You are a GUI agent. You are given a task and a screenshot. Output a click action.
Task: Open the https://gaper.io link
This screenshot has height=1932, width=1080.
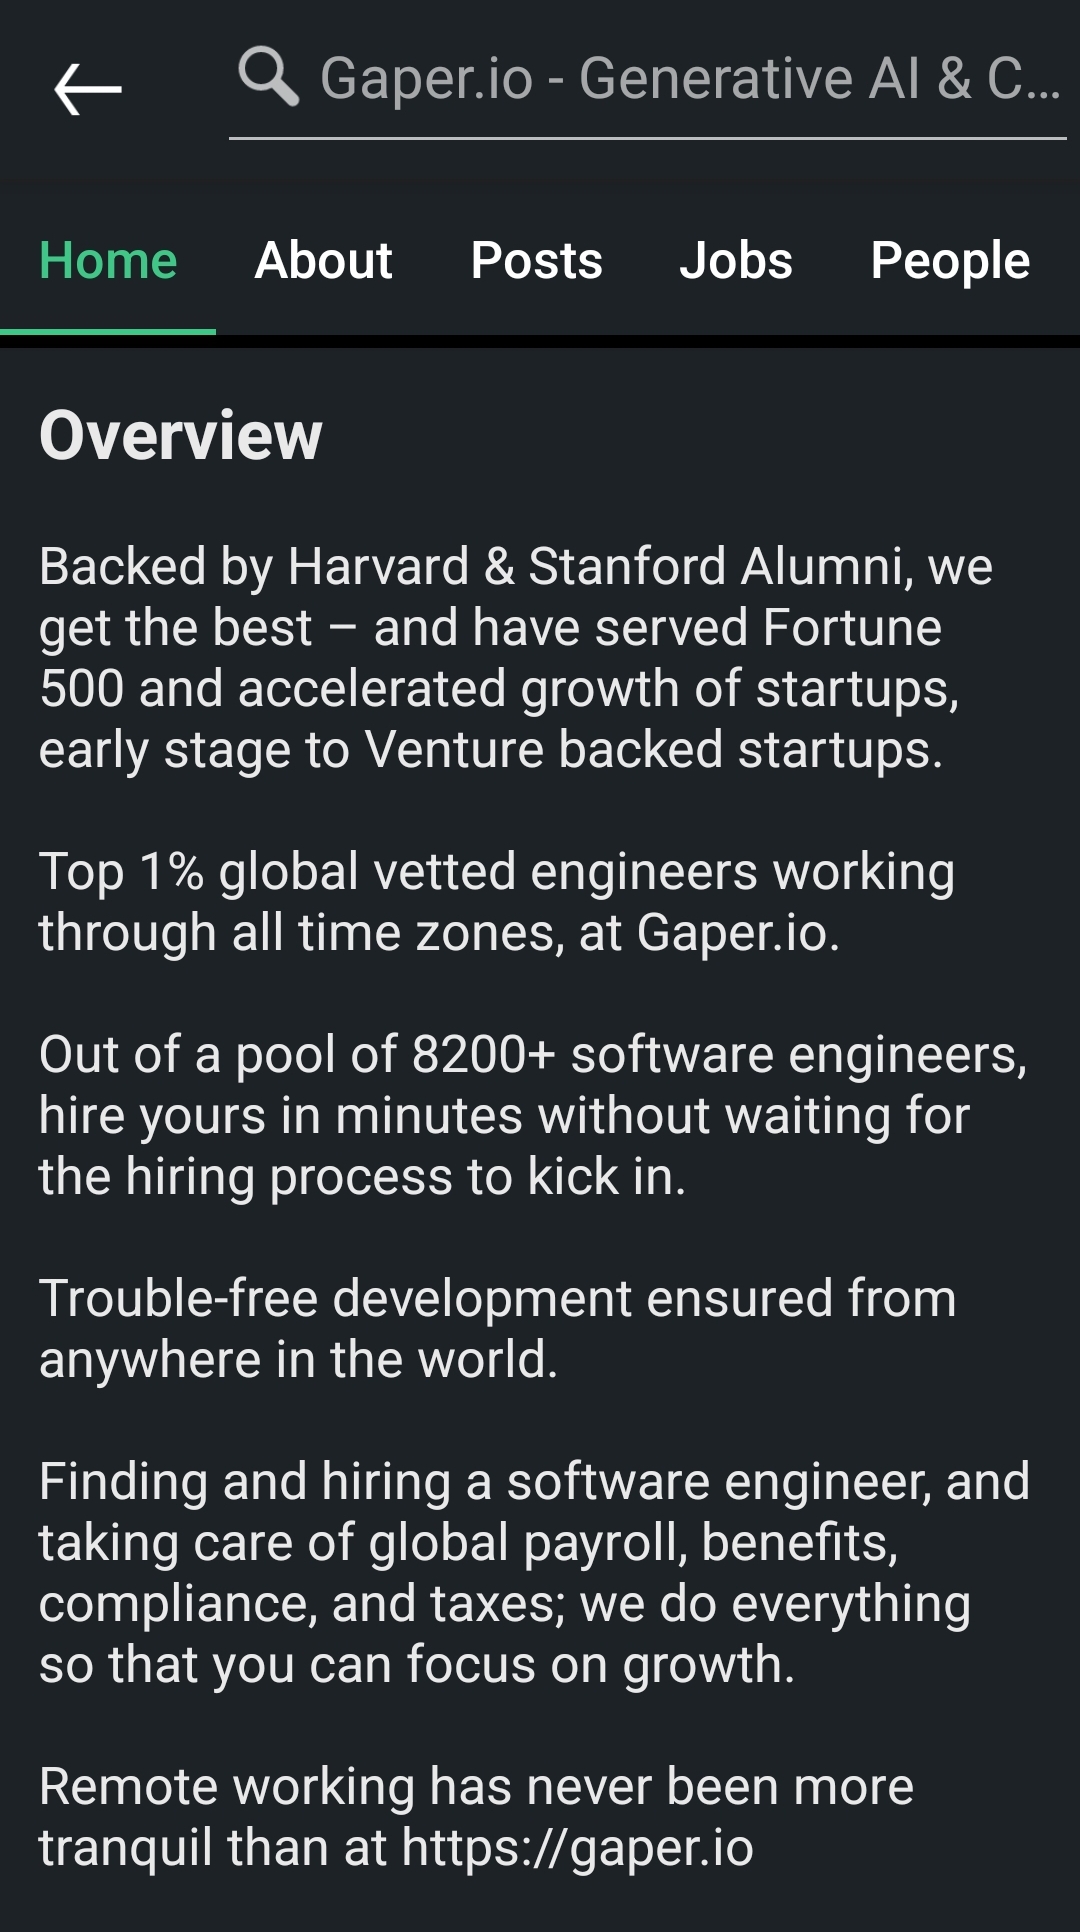(578, 1848)
